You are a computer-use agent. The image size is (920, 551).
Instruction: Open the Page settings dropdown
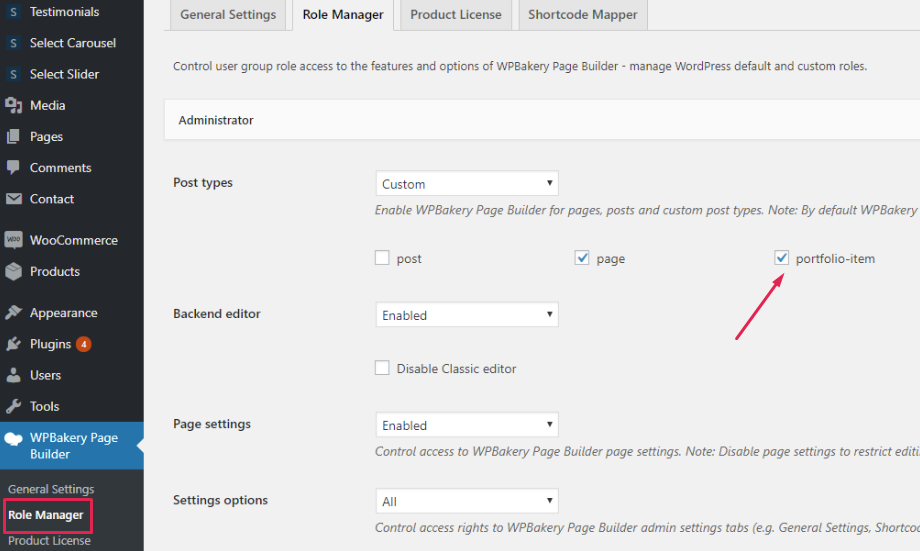467,425
